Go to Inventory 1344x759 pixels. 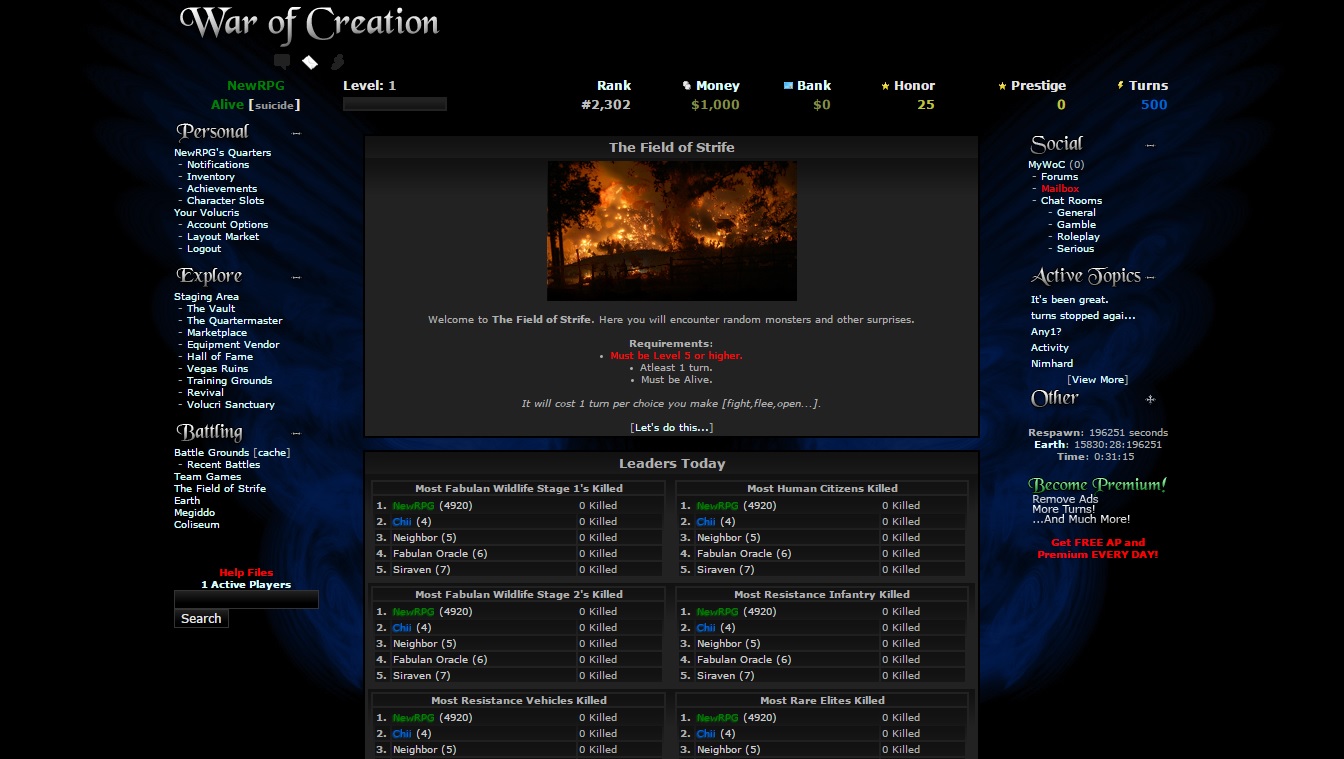[x=211, y=177]
